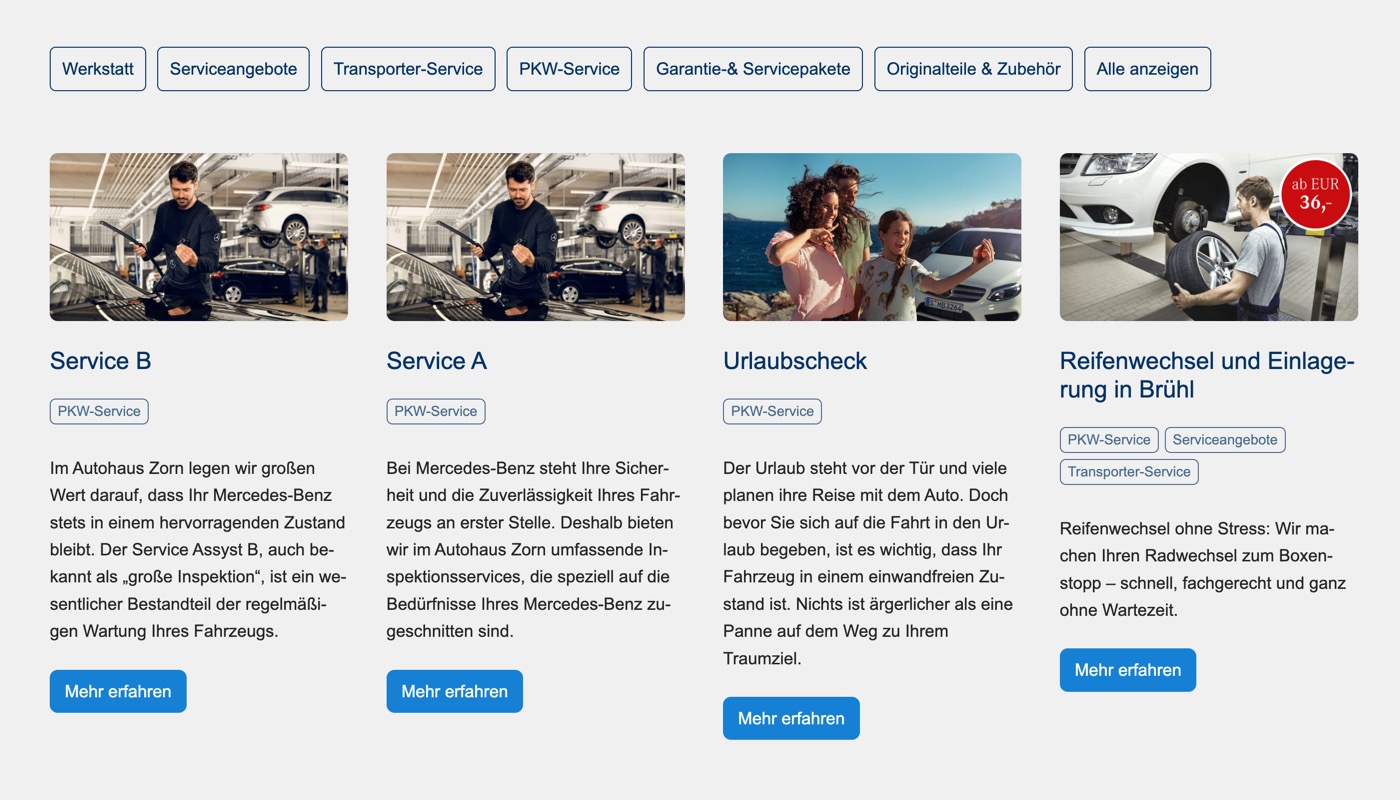
Task: Filter by Serviceangebote
Action: (x=233, y=69)
